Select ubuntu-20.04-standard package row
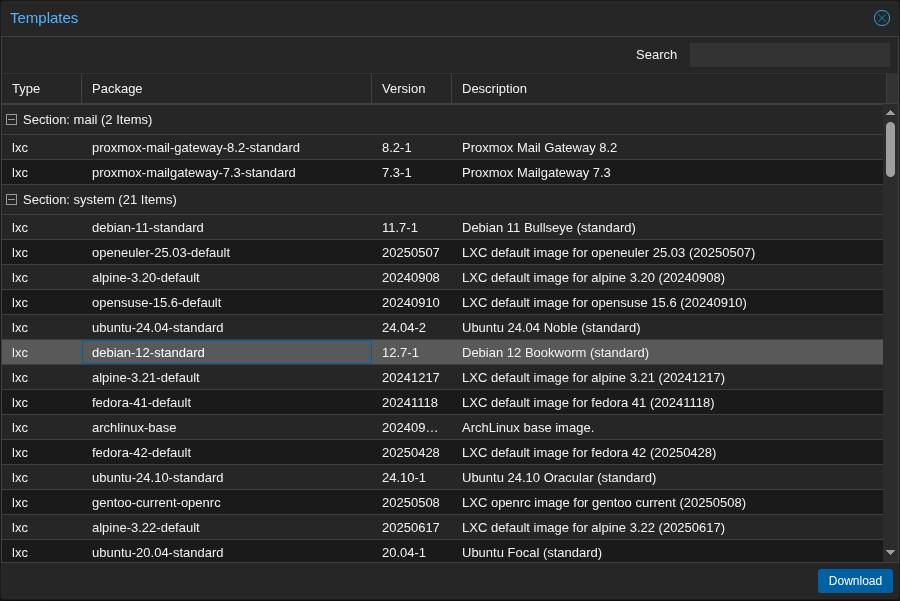Image resolution: width=900 pixels, height=601 pixels. coord(443,552)
